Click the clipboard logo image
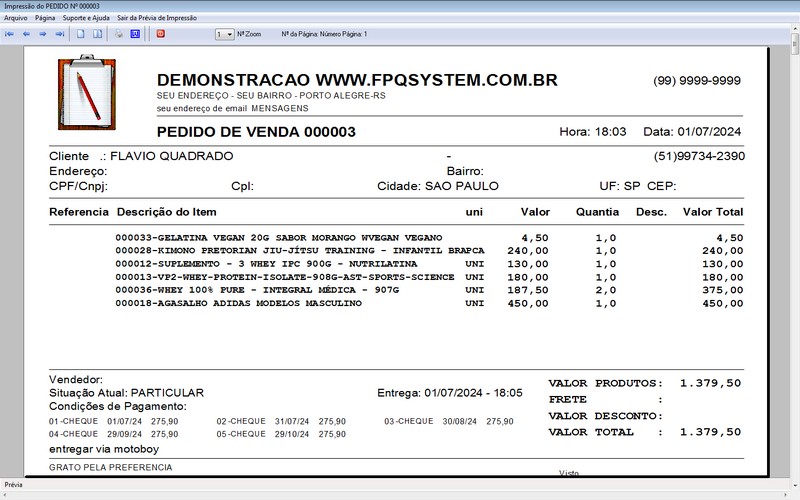 (x=87, y=92)
